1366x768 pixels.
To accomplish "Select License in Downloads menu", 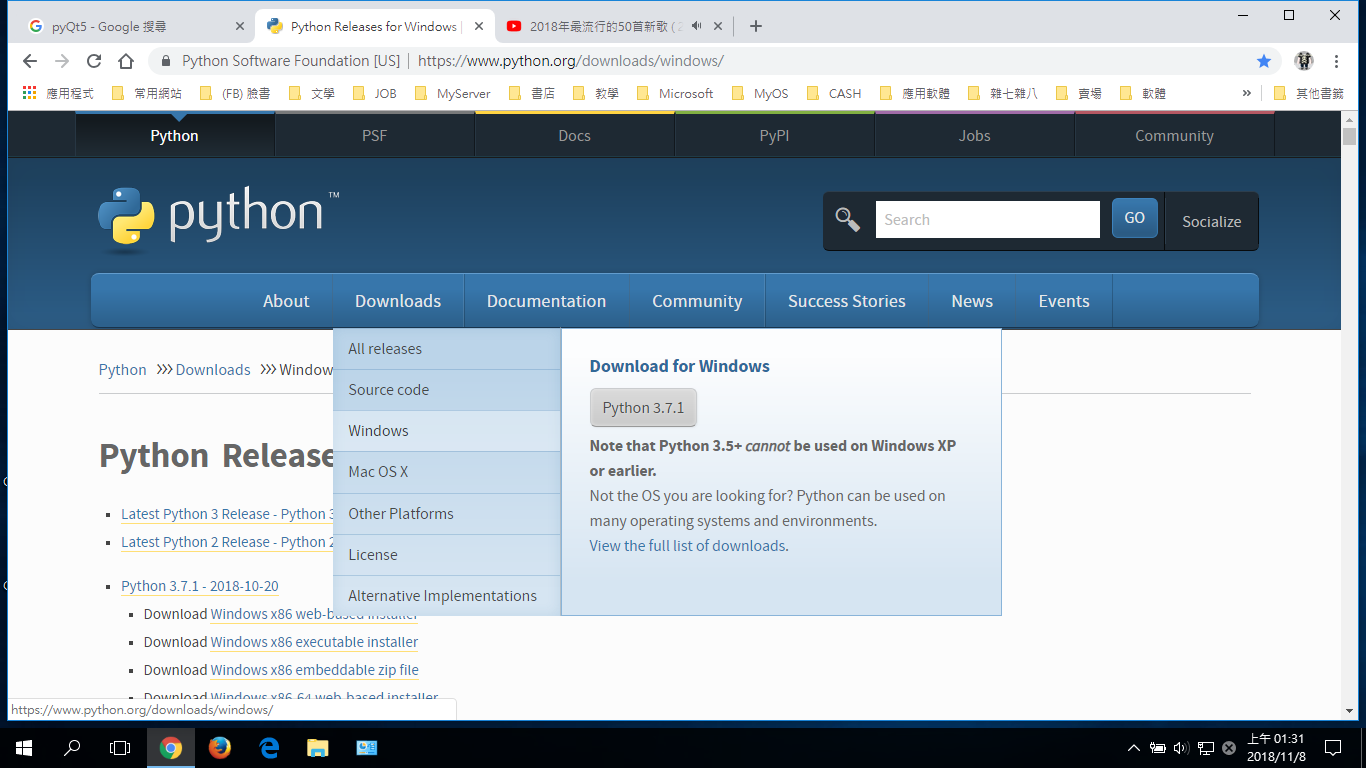I will pyautogui.click(x=447, y=555).
